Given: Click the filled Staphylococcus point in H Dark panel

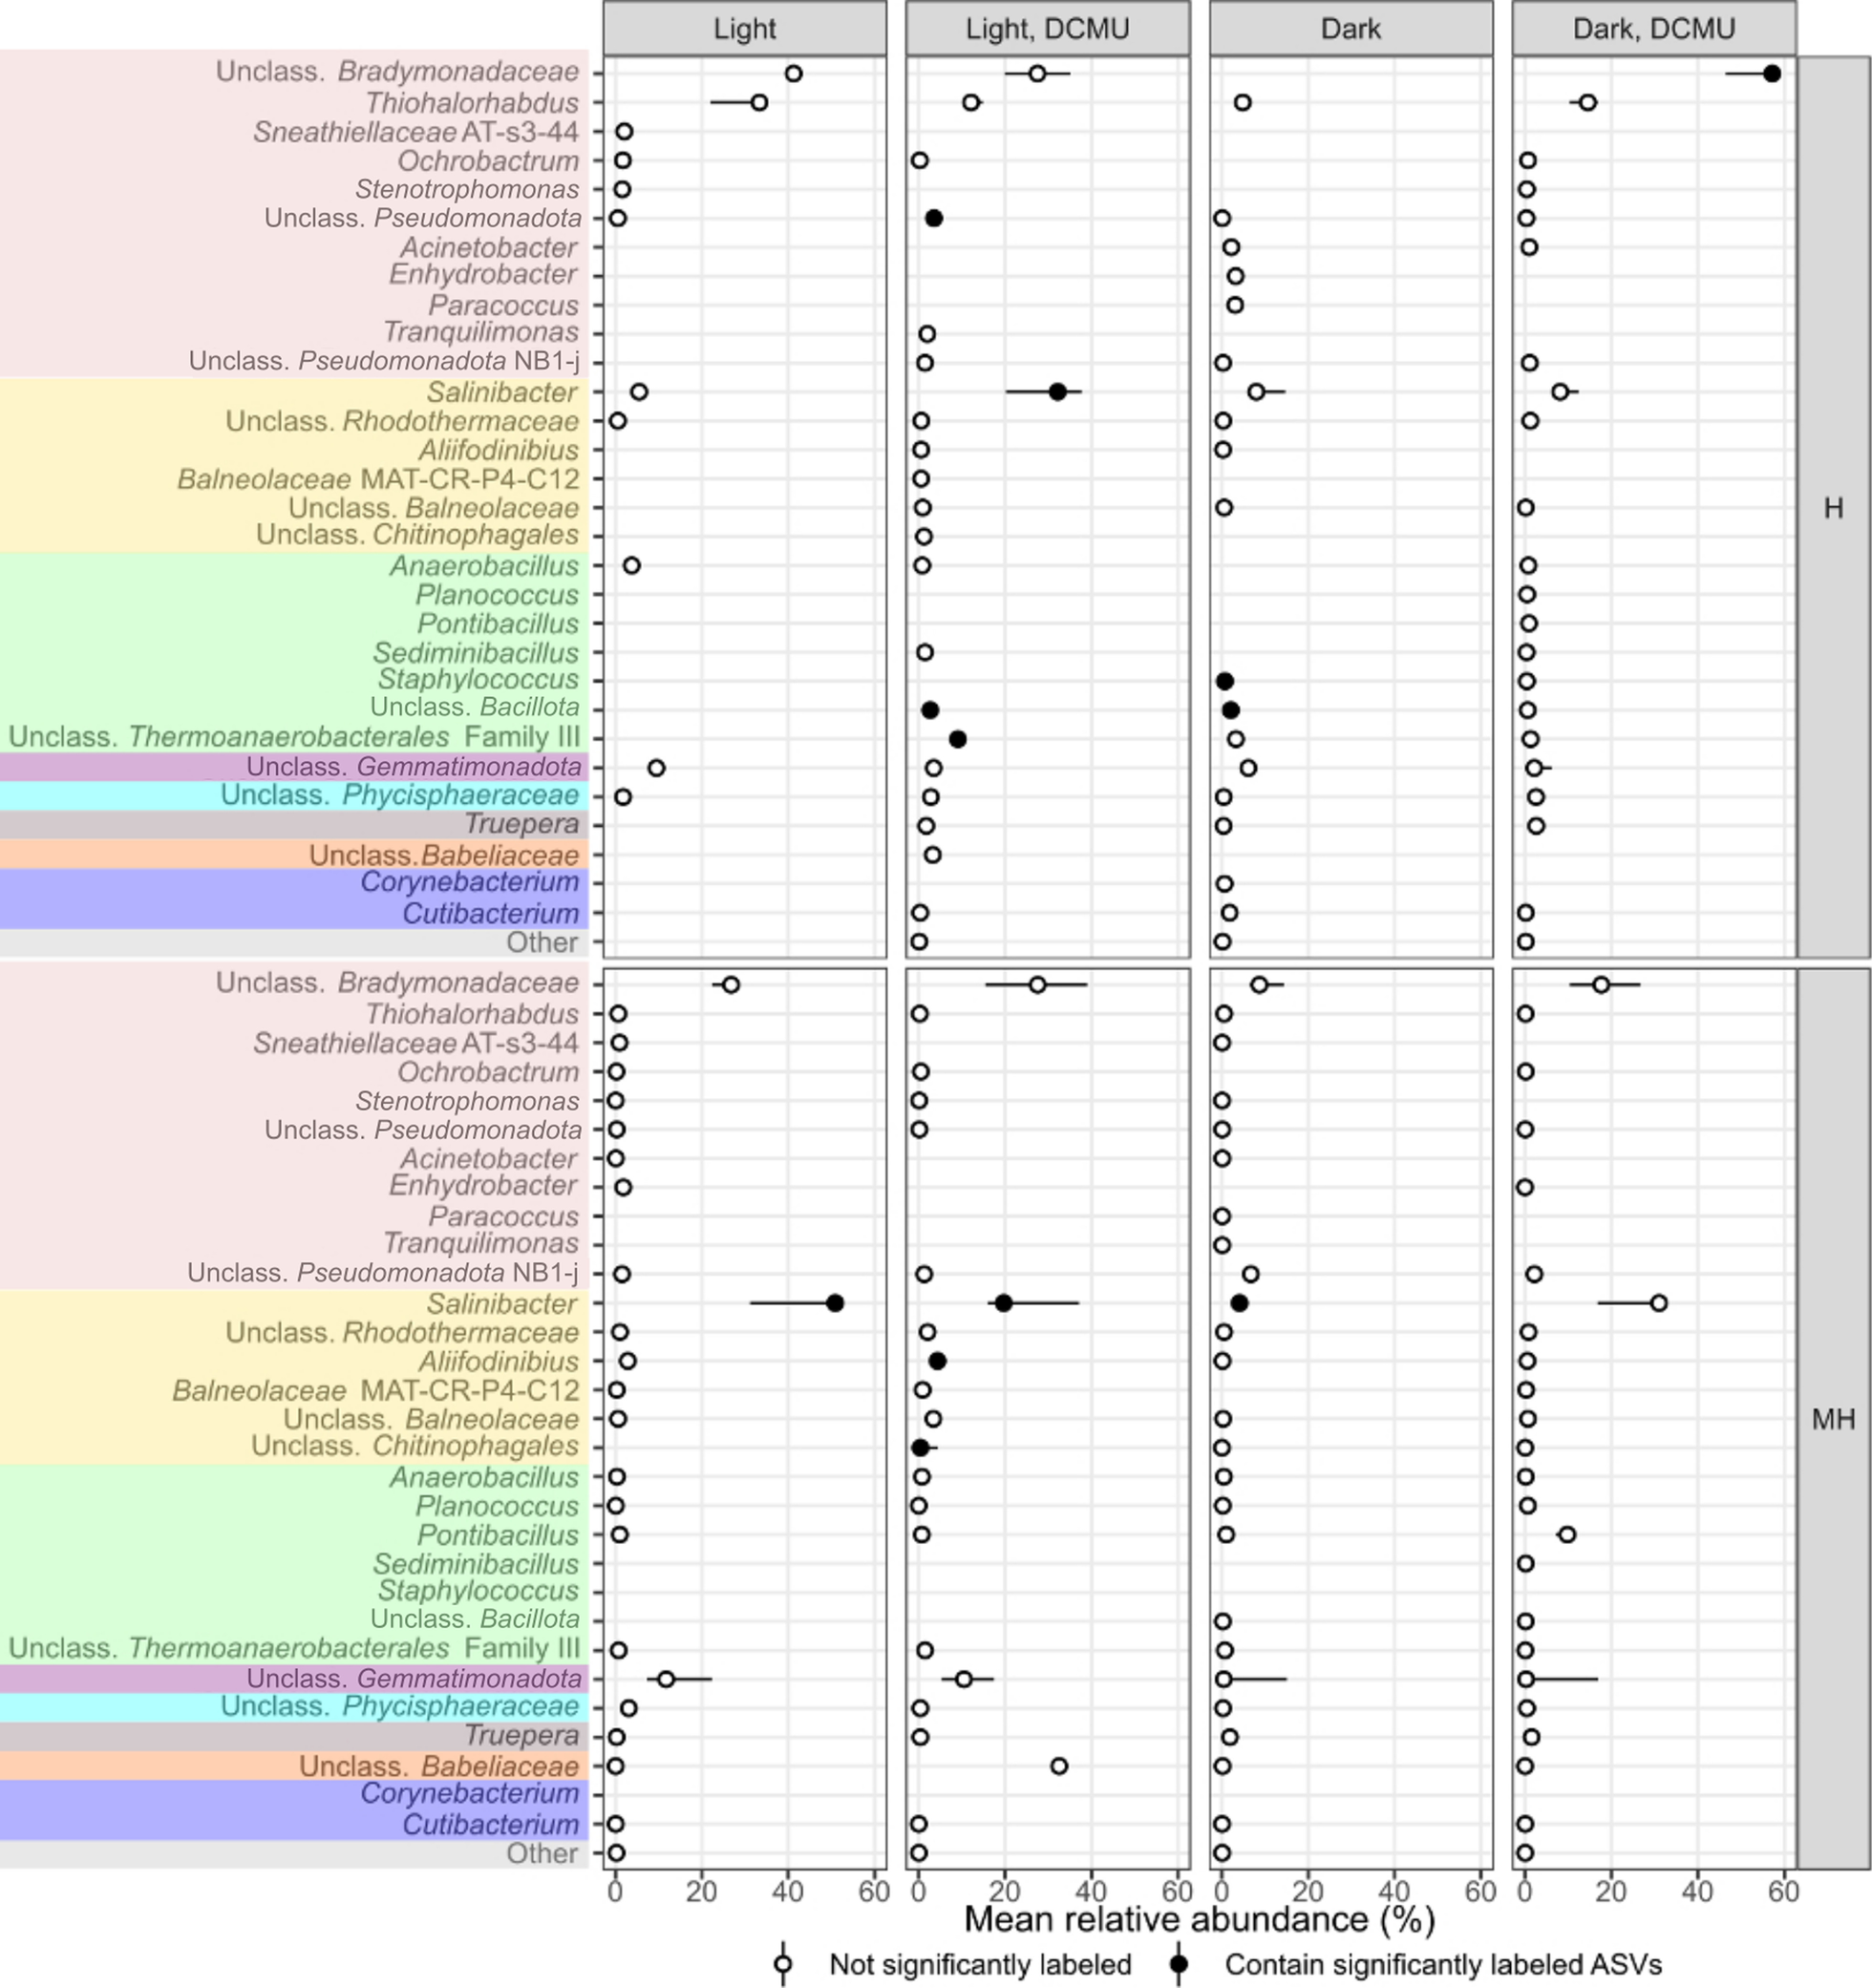Looking at the screenshot, I should 1225,681.
